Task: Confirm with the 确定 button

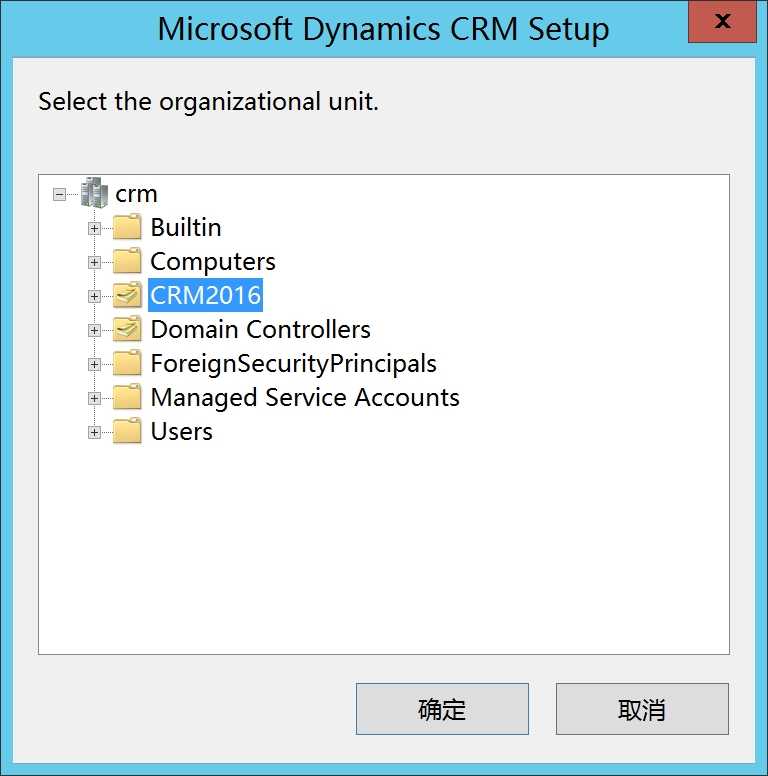Action: 442,709
